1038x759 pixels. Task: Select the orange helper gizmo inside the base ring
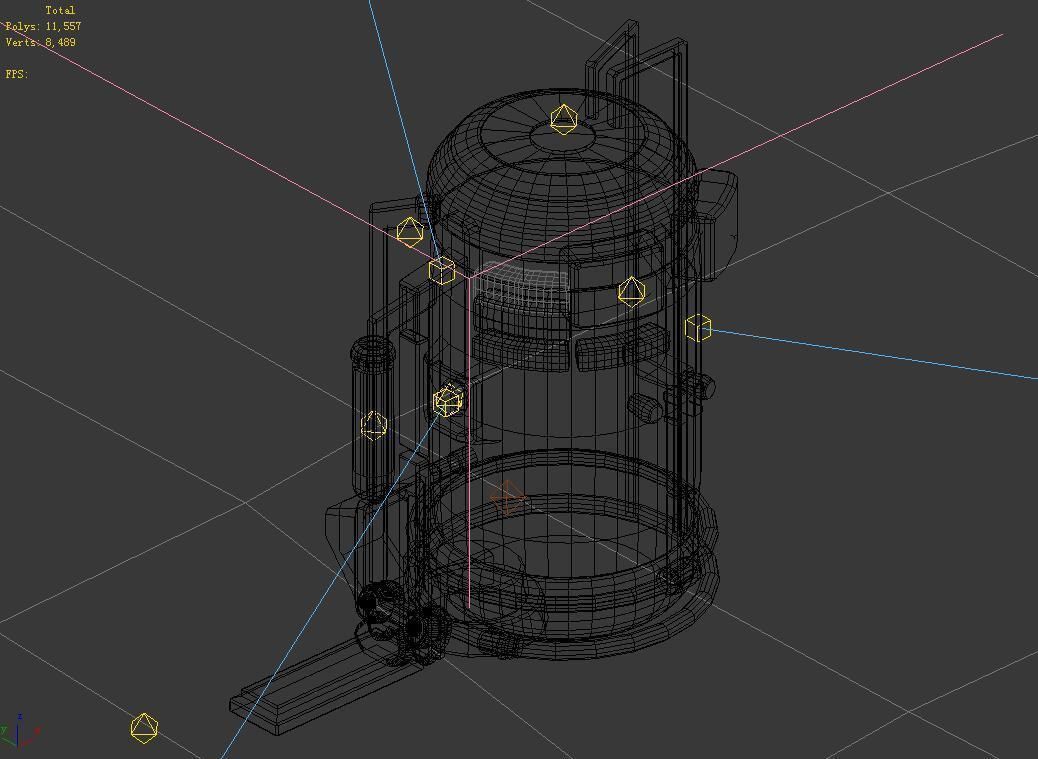[x=509, y=498]
